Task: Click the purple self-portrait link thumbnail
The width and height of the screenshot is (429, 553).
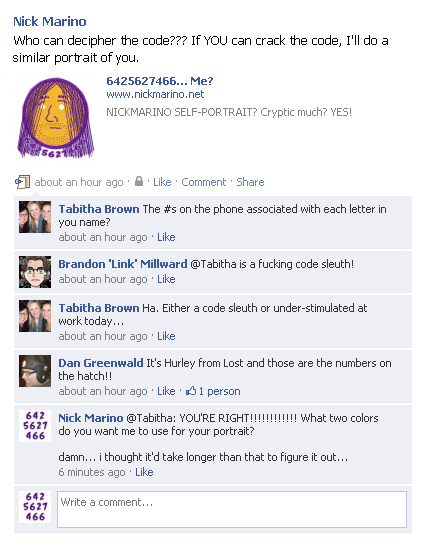Action: coord(55,118)
